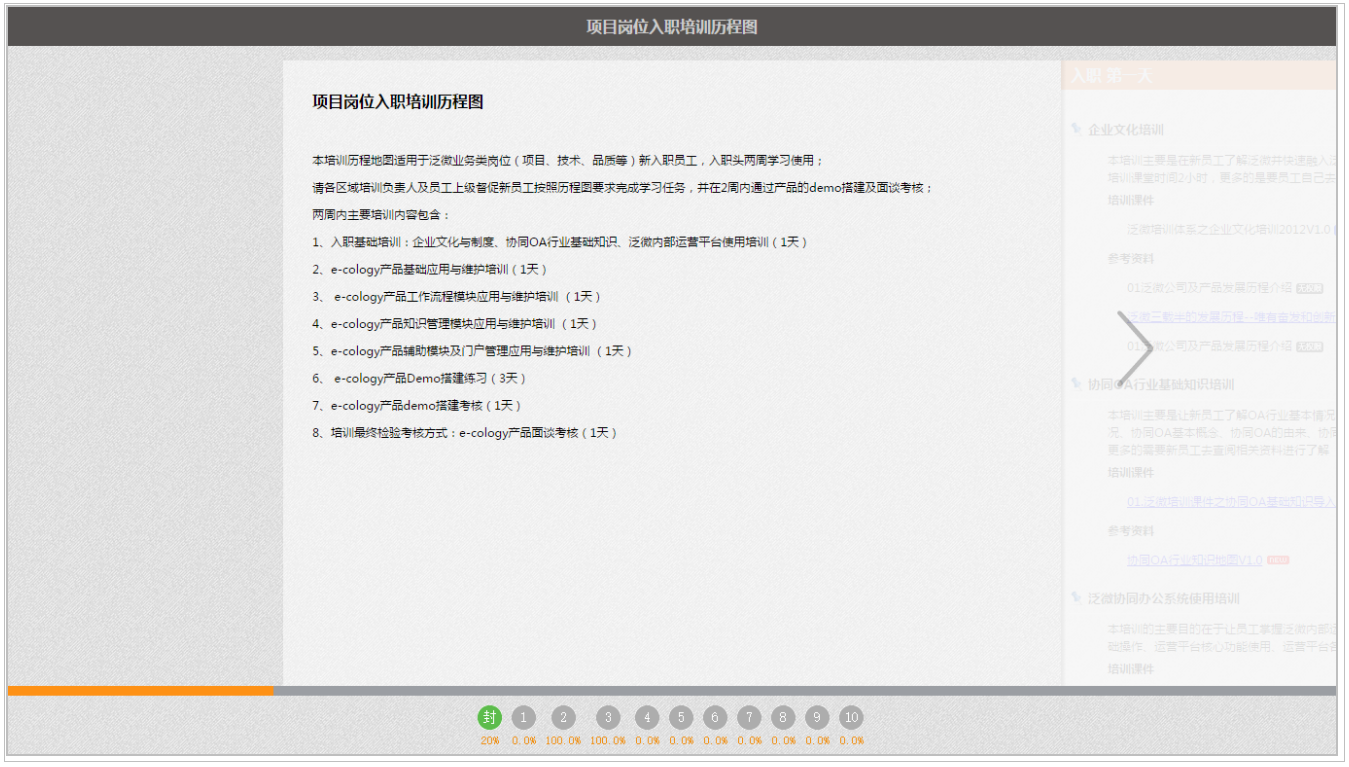This screenshot has width=1349, height=767.
Task: Click the line 两周内主要培训内容包含
Action: coord(382,215)
